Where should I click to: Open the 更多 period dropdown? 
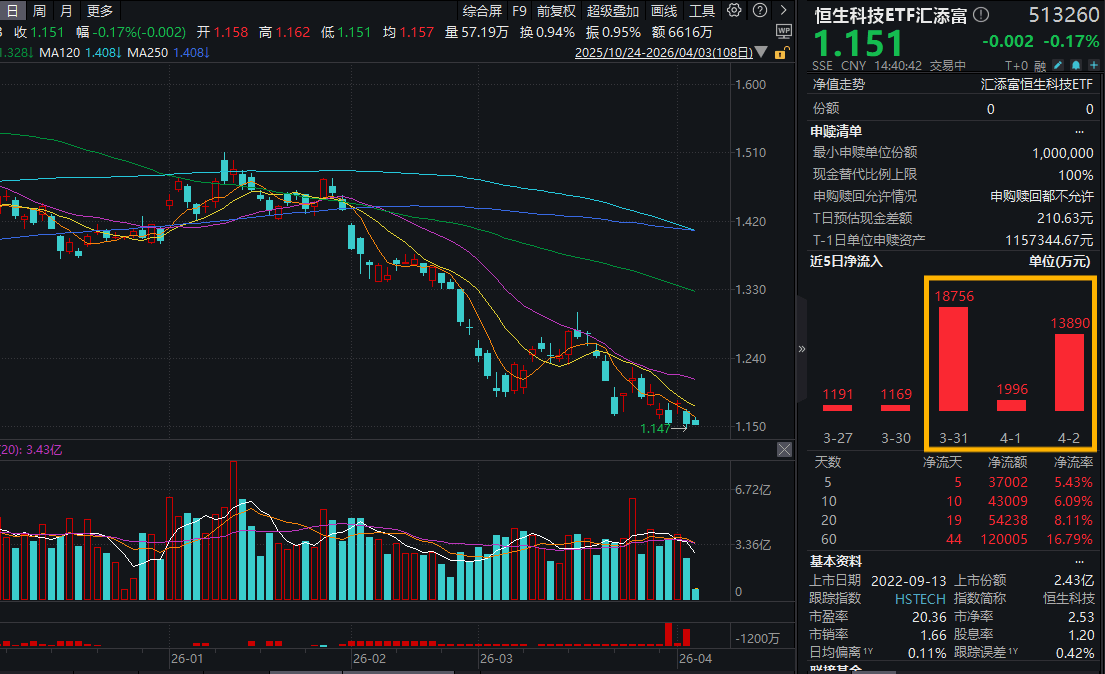click(100, 11)
